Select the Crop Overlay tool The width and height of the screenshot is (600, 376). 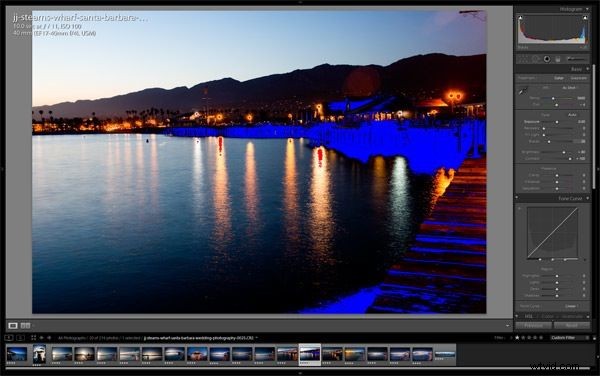[x=523, y=59]
